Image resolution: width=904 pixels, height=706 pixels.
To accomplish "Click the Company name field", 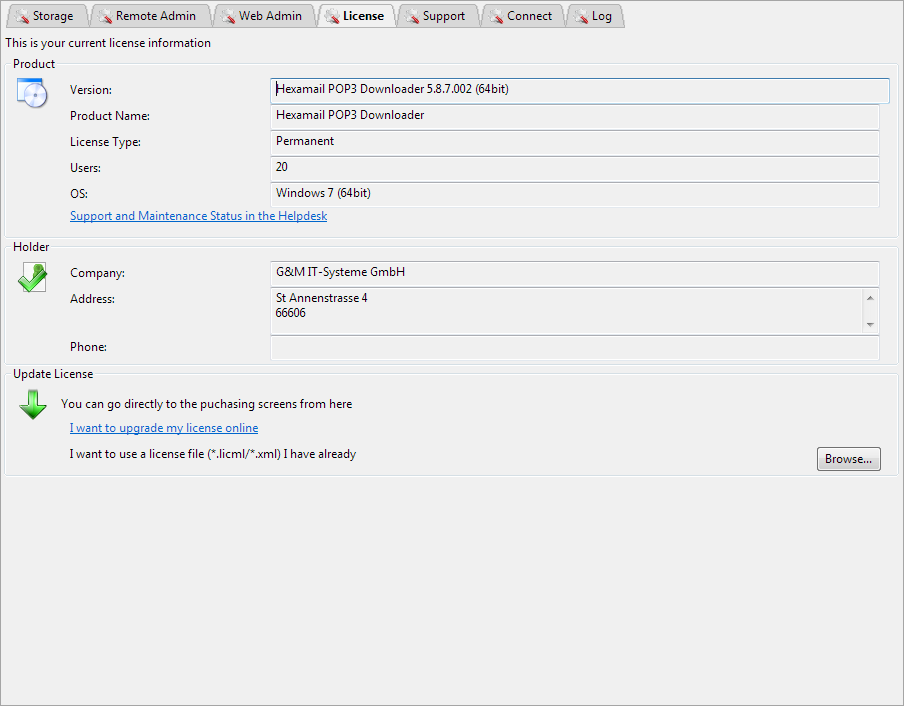I will point(575,273).
